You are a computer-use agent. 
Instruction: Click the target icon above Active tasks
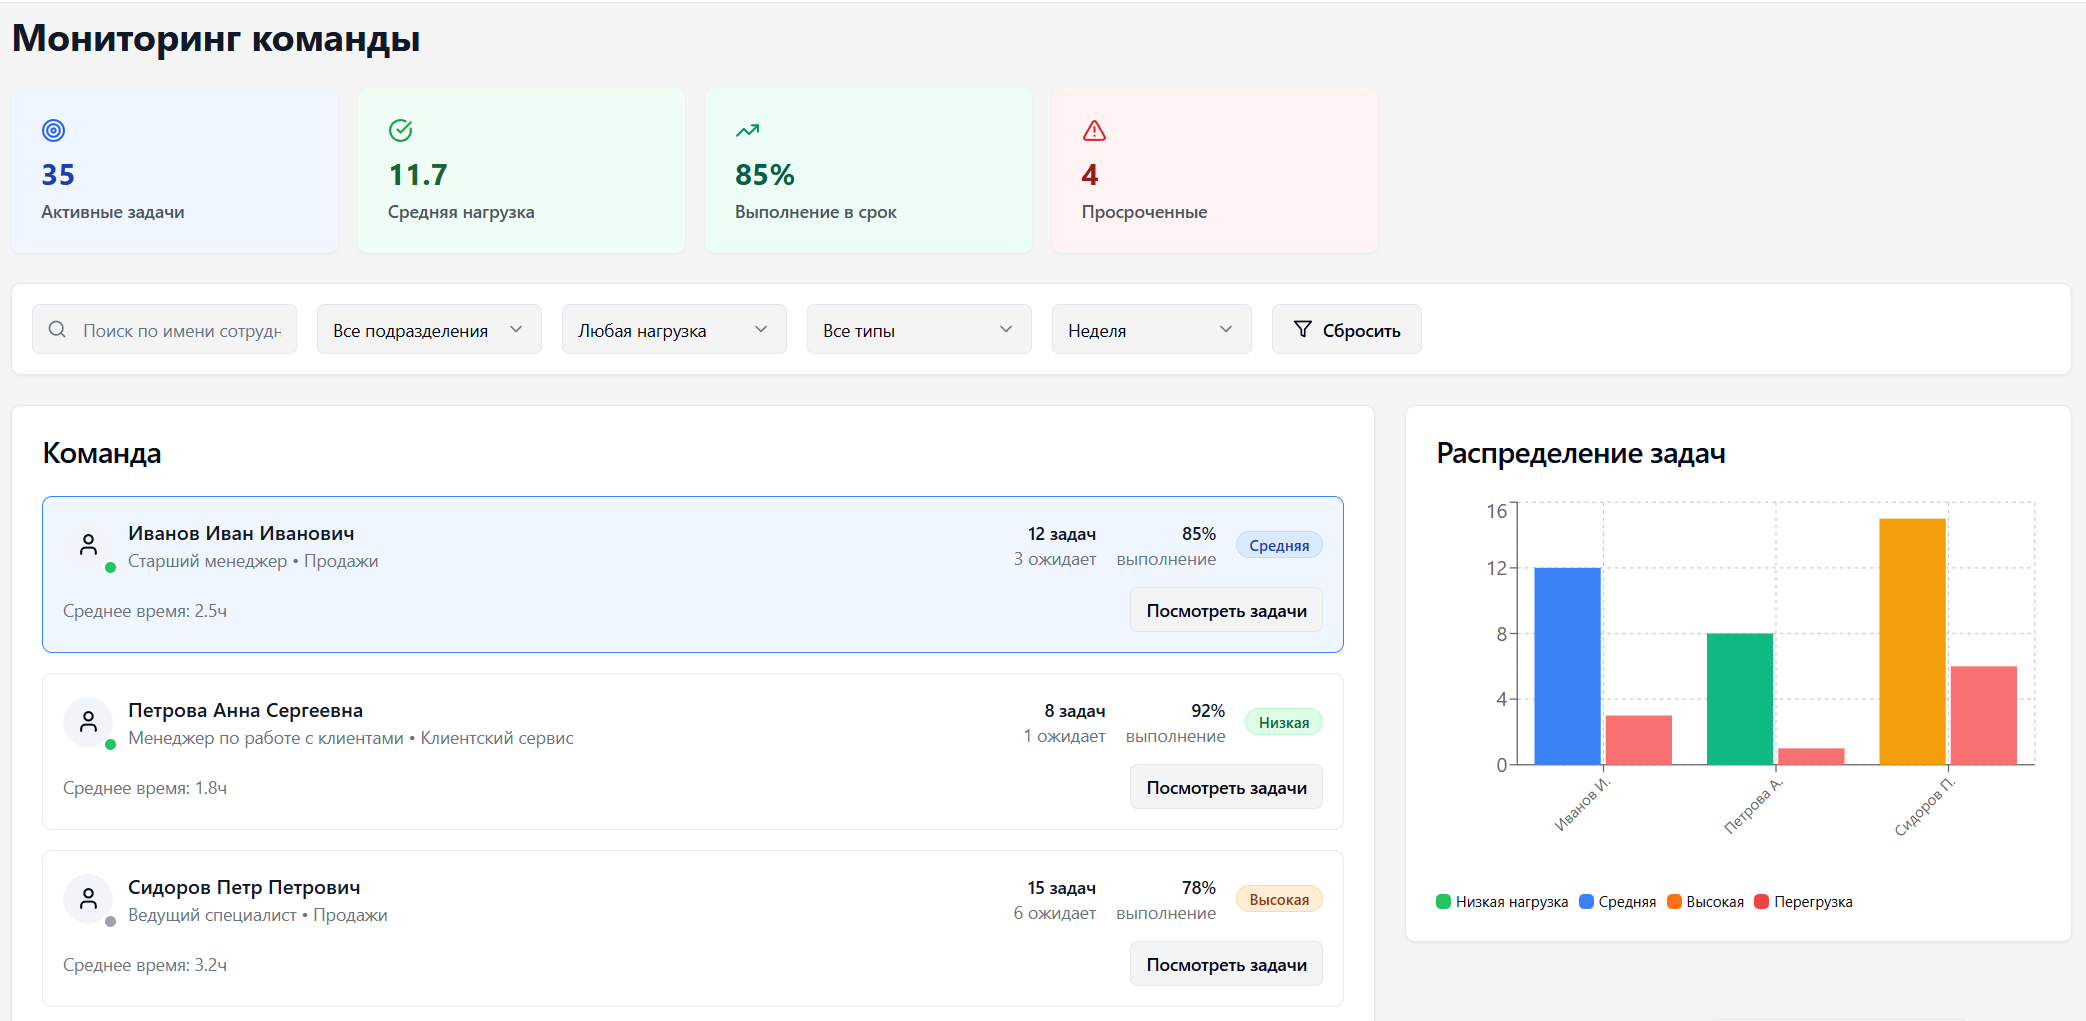tap(54, 130)
